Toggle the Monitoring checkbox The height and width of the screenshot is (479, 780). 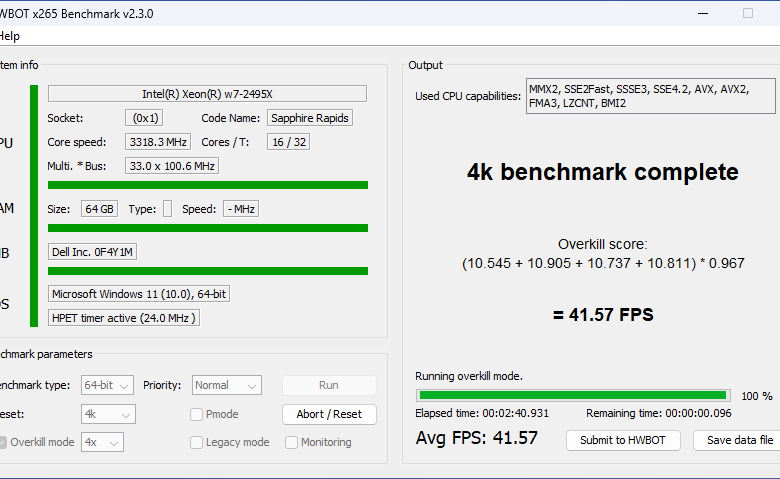coord(292,442)
